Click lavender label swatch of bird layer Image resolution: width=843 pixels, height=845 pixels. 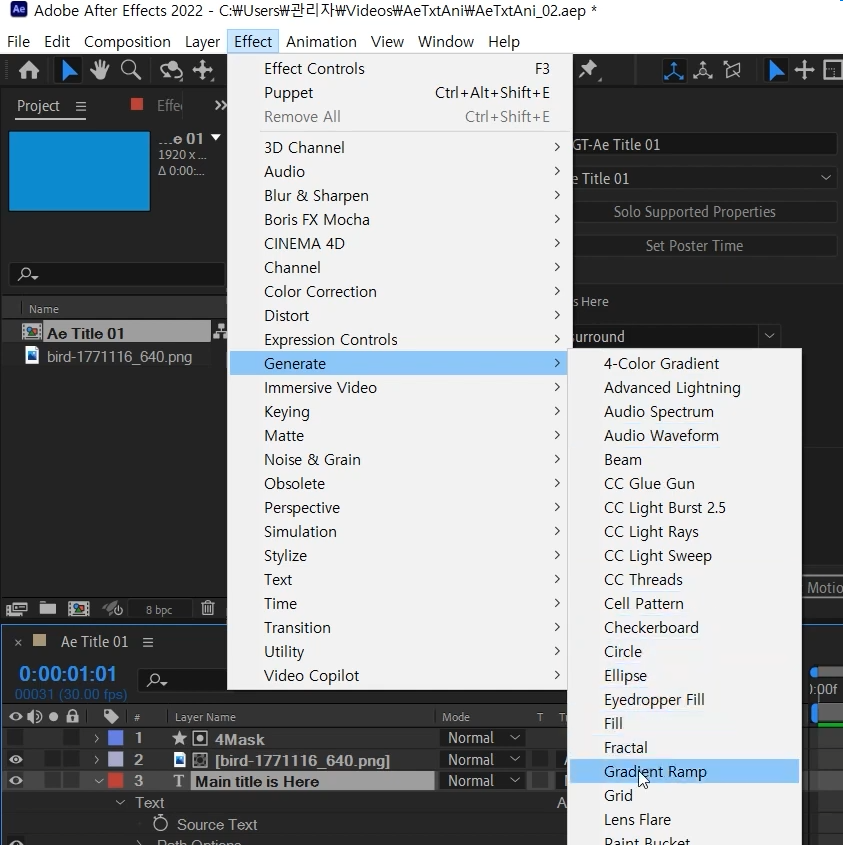point(116,759)
